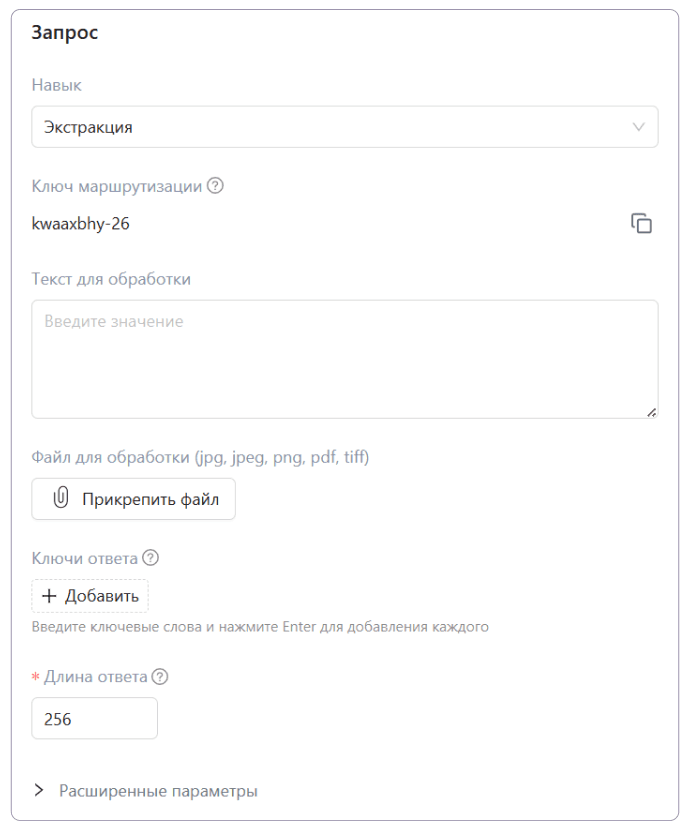
Task: Click into the Длина ответа field with 256
Action: [94, 718]
